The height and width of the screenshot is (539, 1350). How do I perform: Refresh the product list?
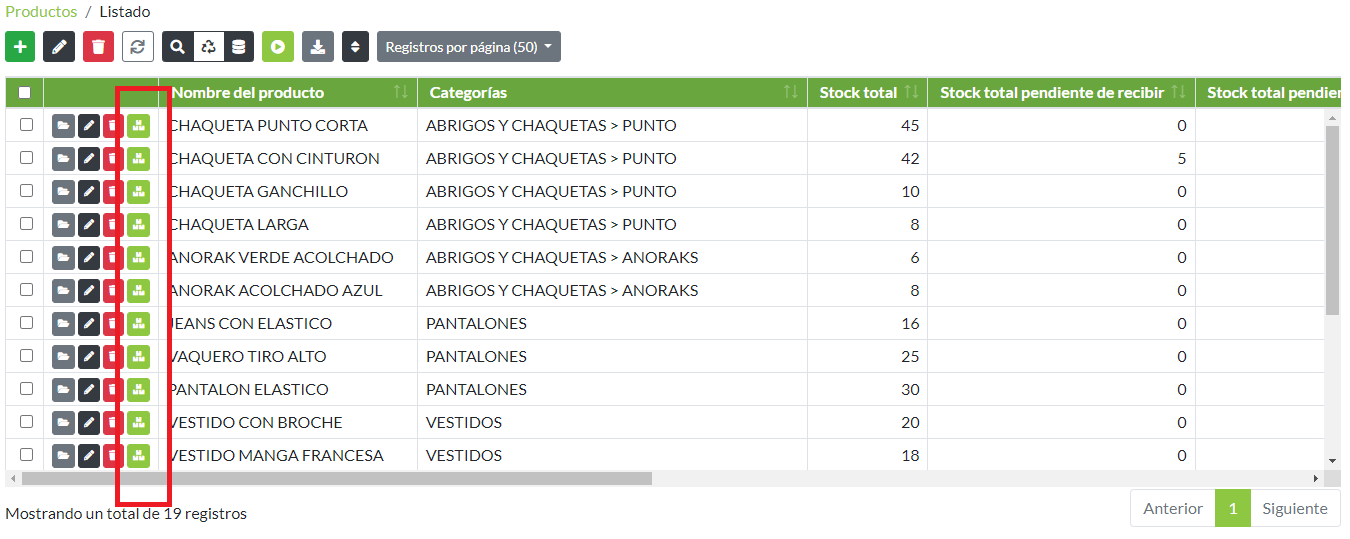click(137, 46)
